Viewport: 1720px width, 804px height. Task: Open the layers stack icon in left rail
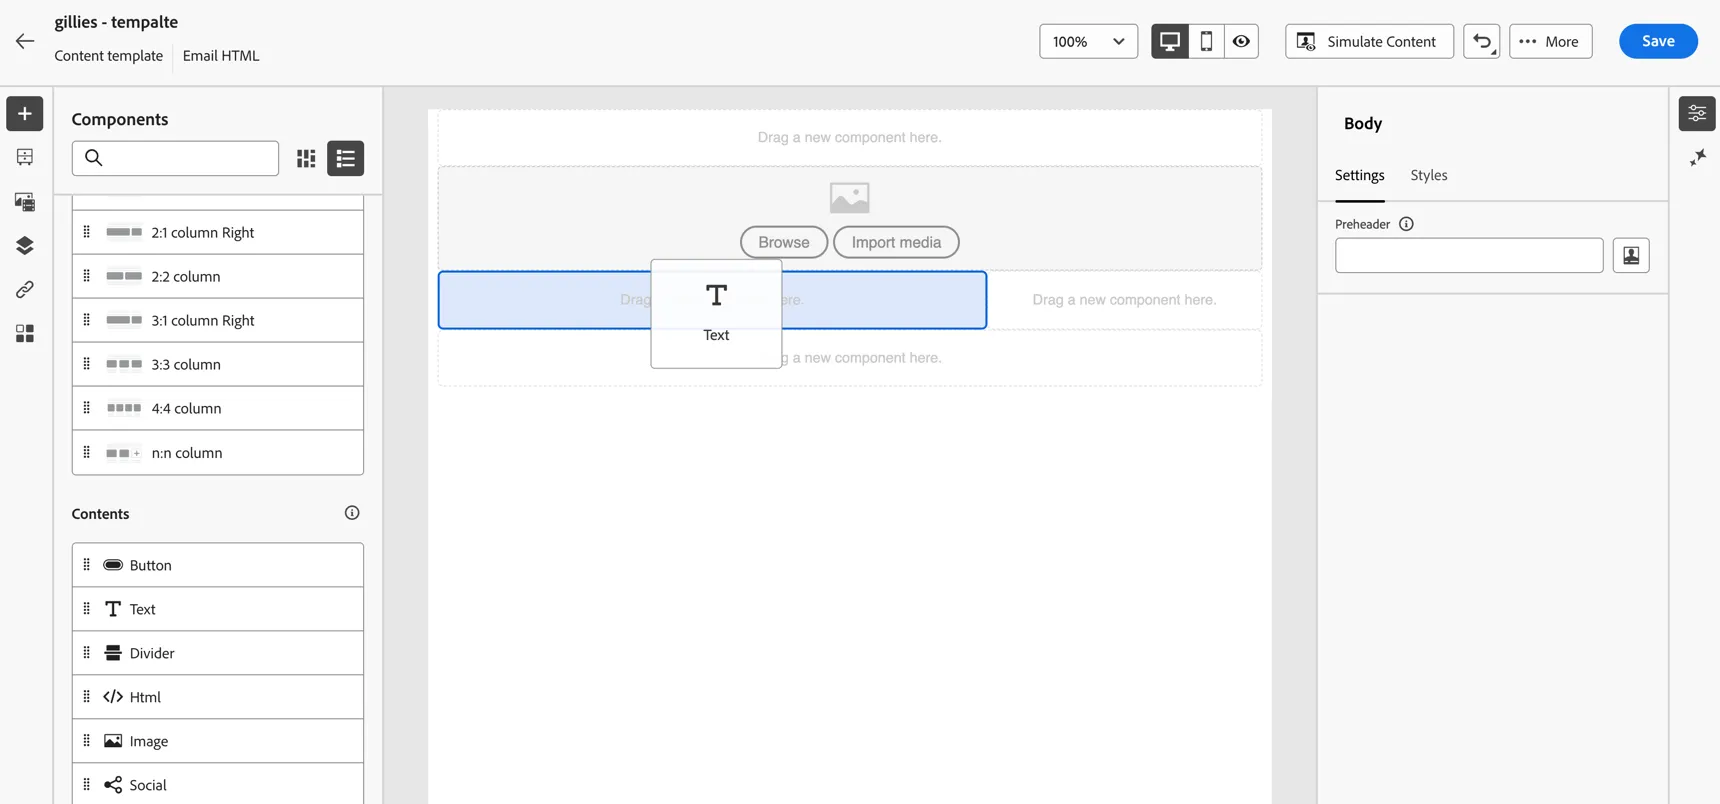(x=25, y=246)
